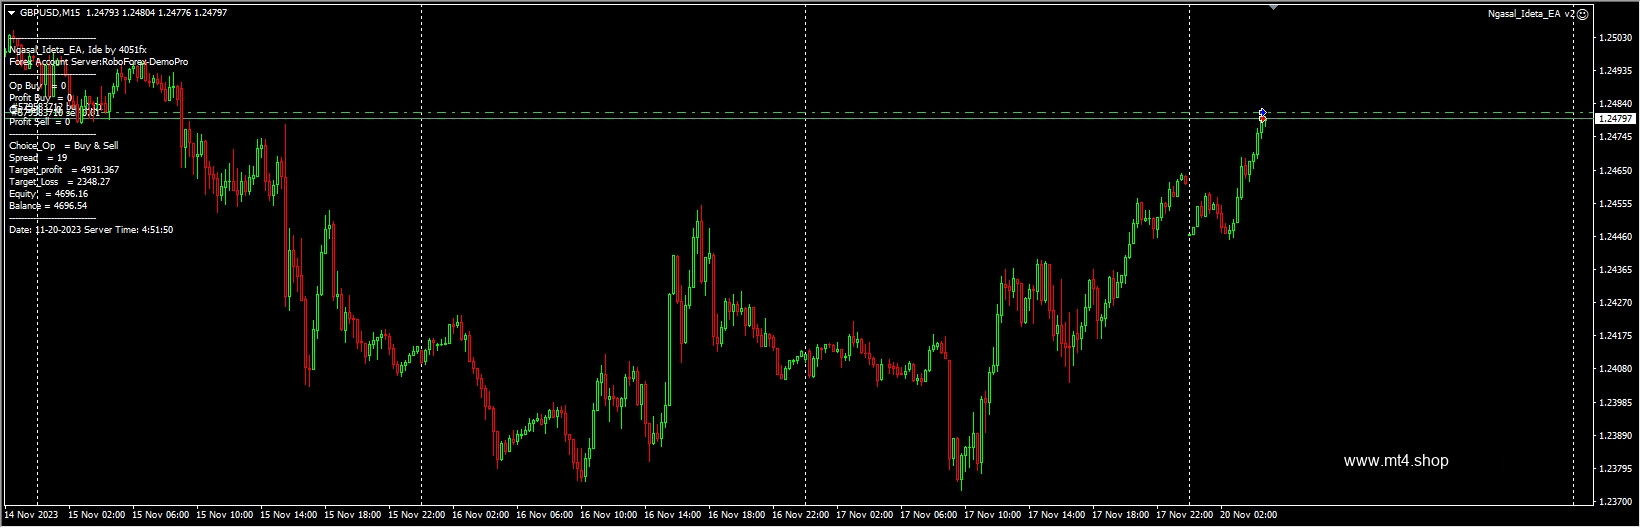Screen dimensions: 1641x528
Task: Click the 1.24365 price scale value
Action: (1616, 270)
